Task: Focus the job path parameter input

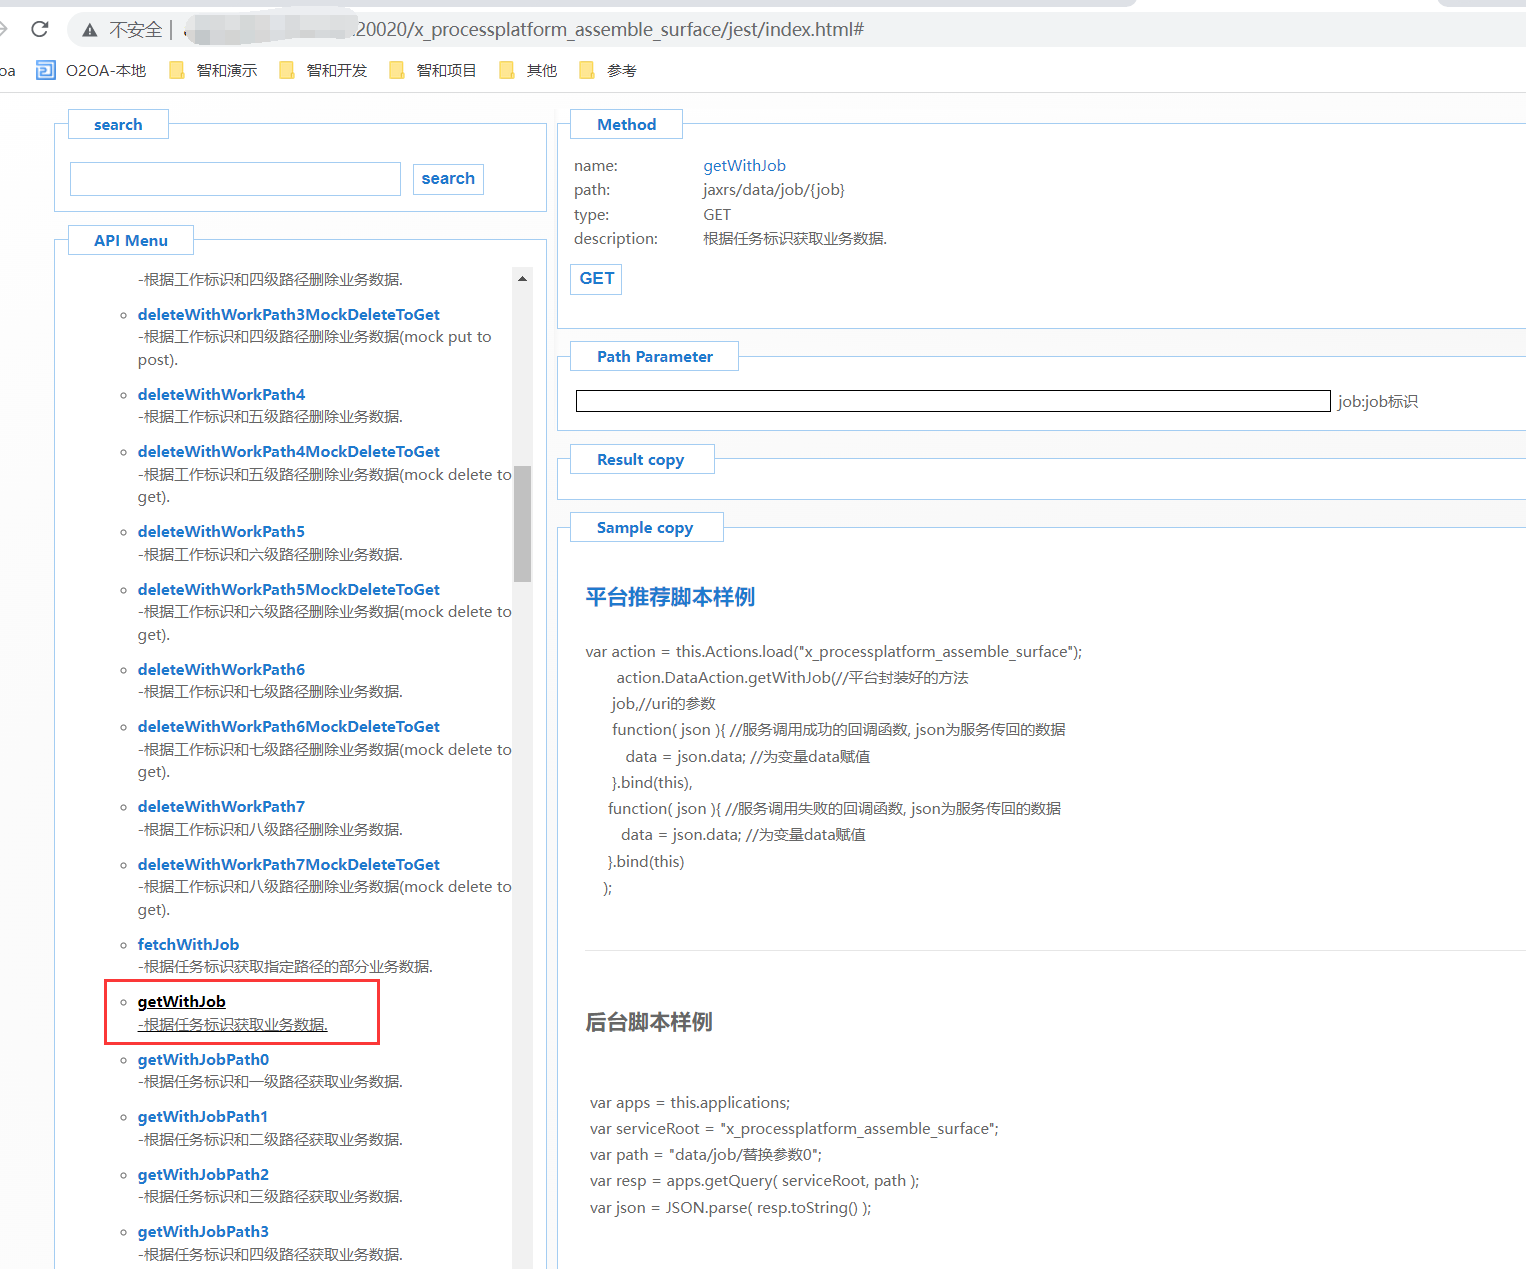Action: [953, 401]
